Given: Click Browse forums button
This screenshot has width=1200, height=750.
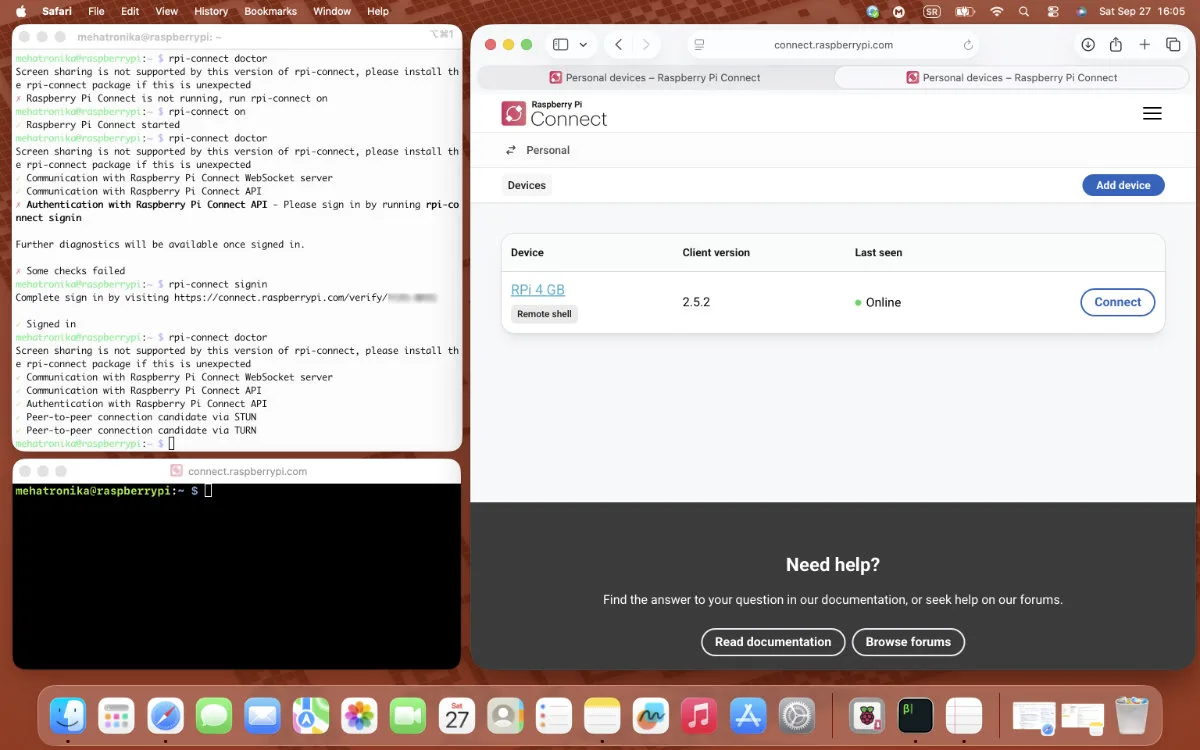Looking at the screenshot, I should tap(908, 642).
